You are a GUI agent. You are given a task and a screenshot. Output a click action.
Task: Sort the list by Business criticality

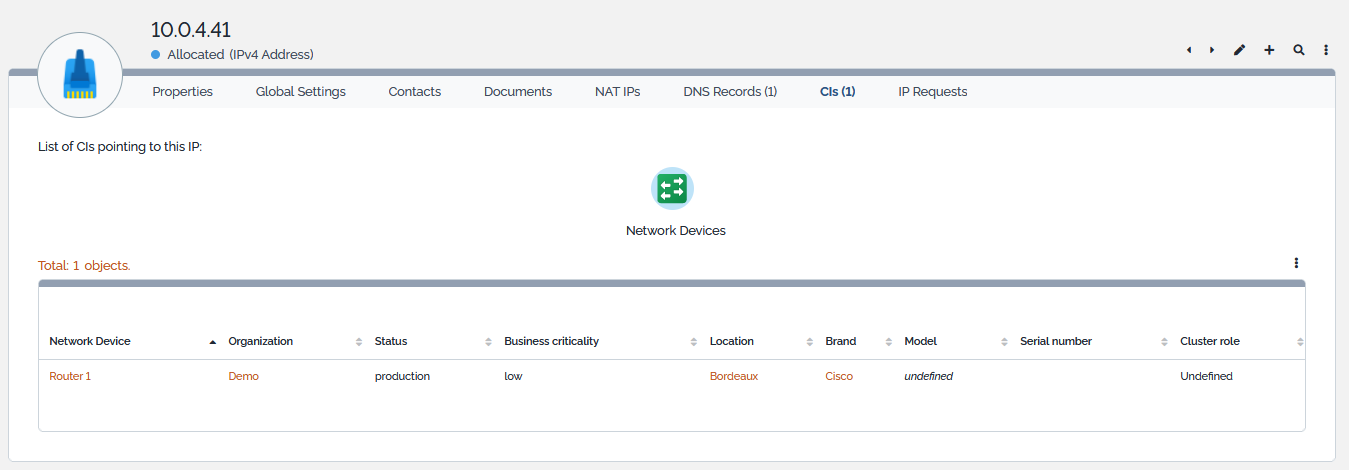tap(551, 341)
